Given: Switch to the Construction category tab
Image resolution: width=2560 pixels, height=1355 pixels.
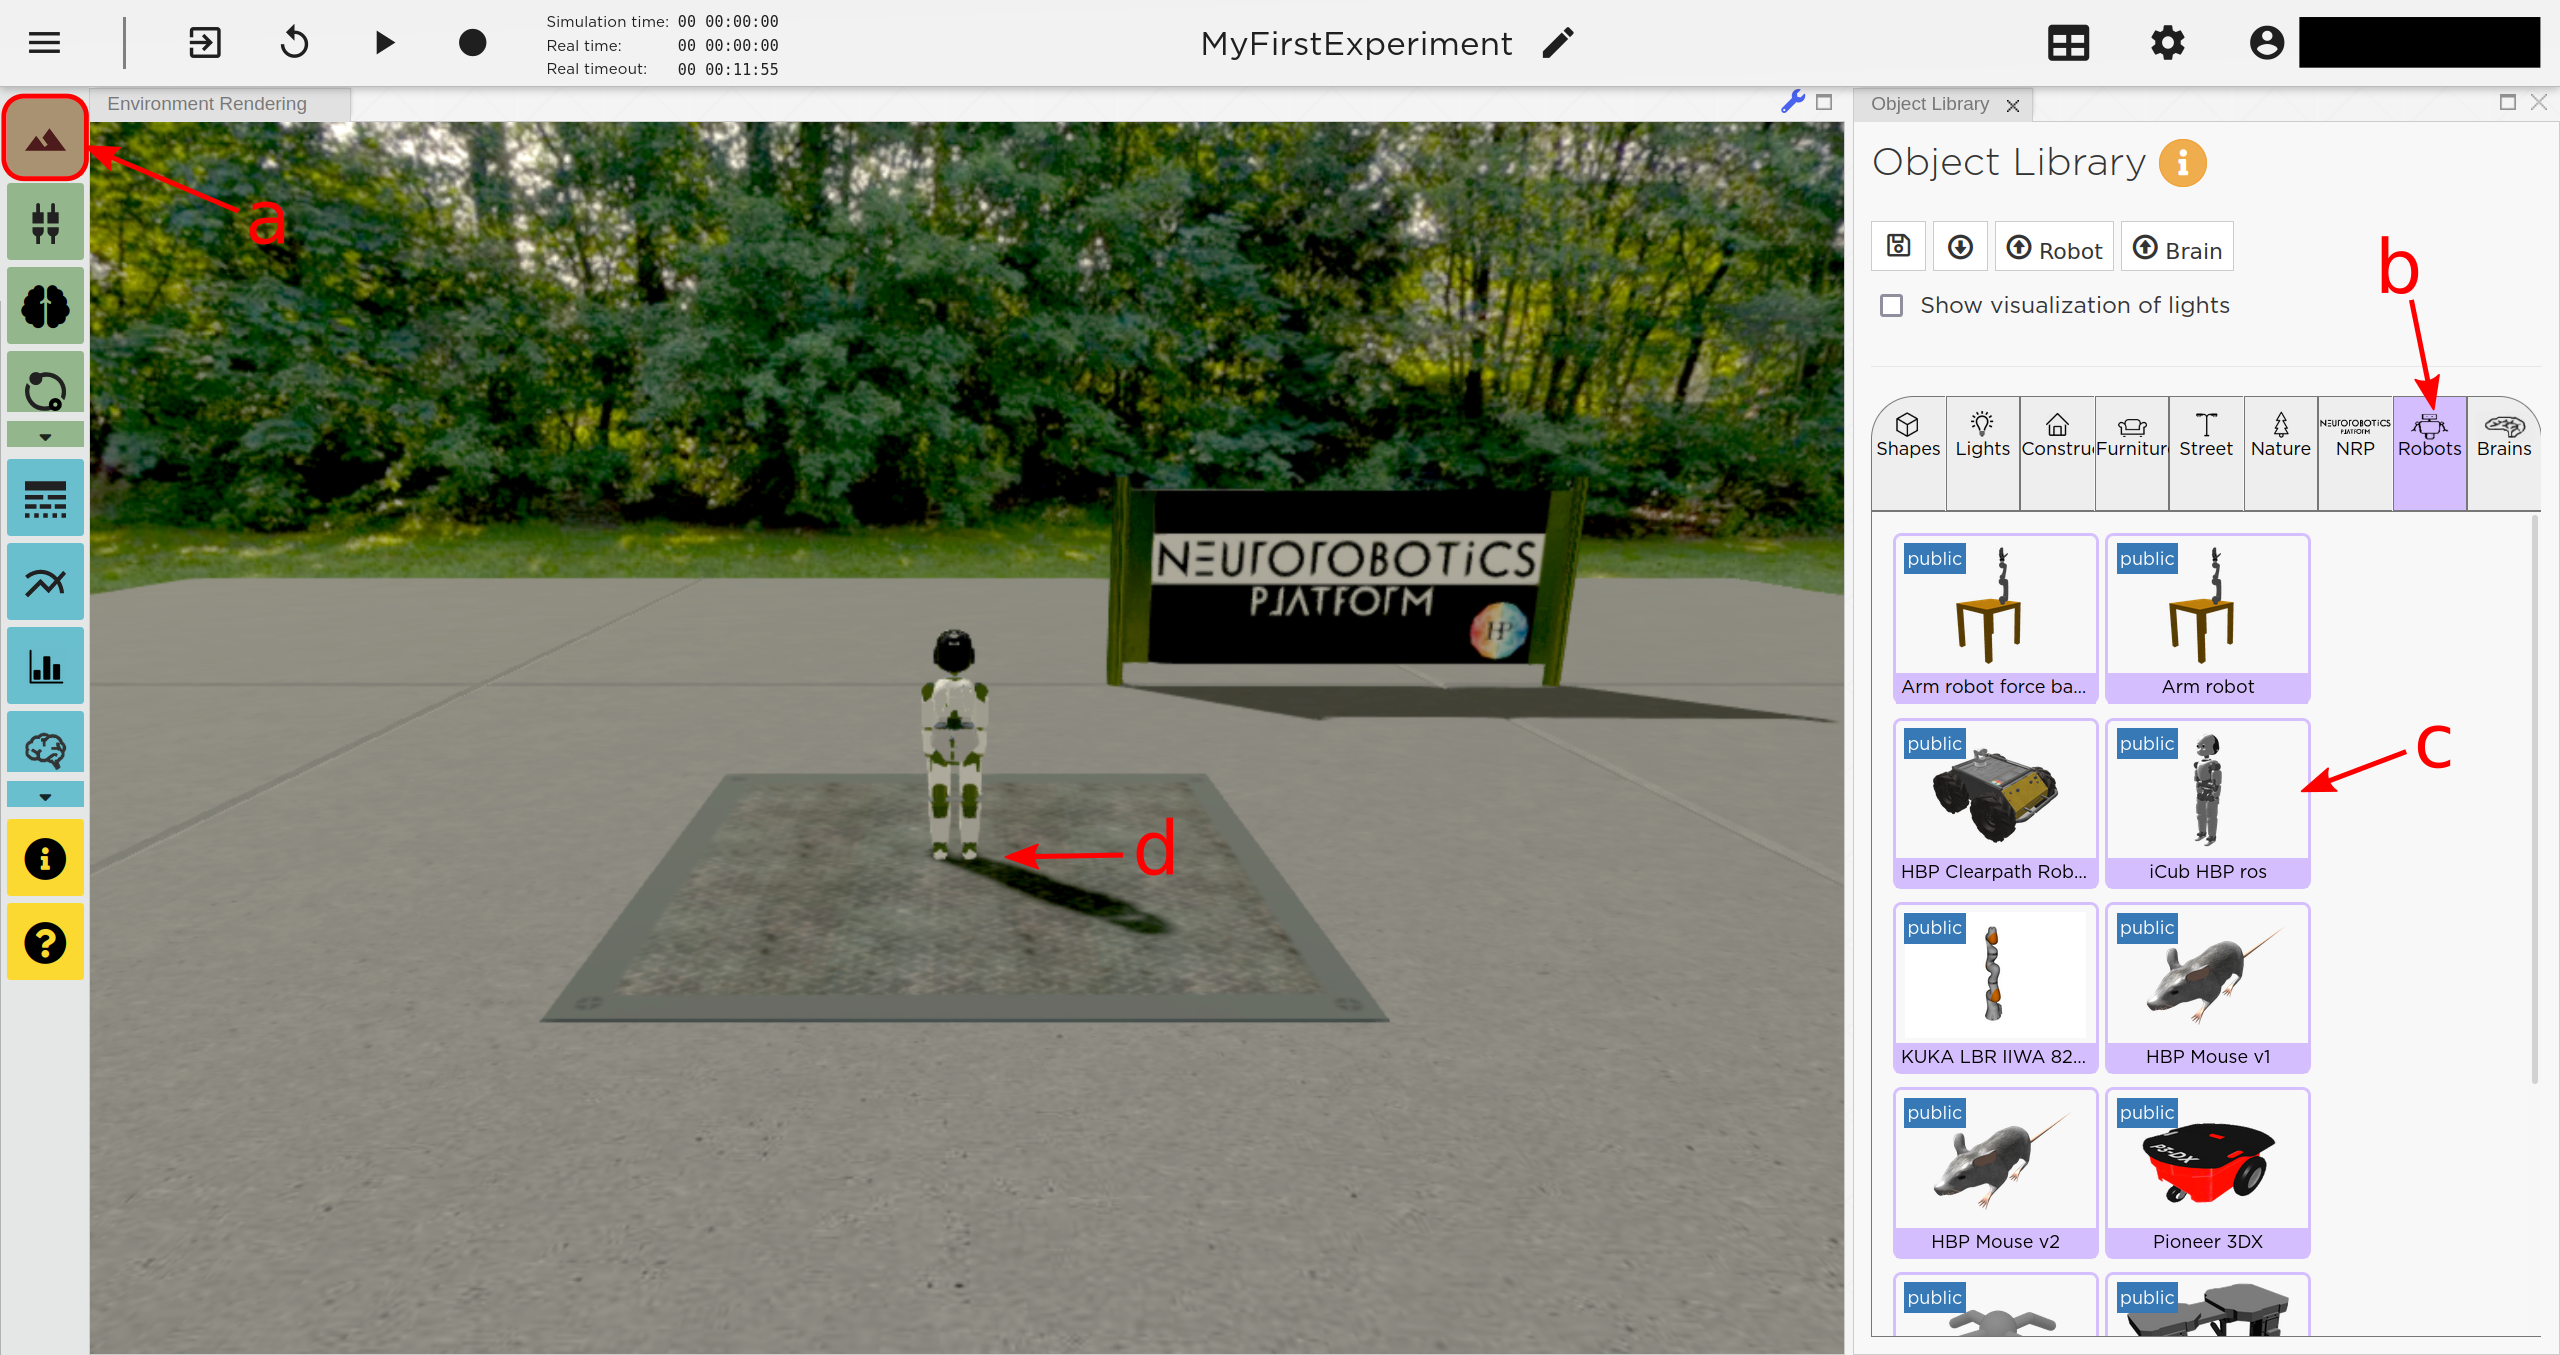Looking at the screenshot, I should click(x=2057, y=454).
